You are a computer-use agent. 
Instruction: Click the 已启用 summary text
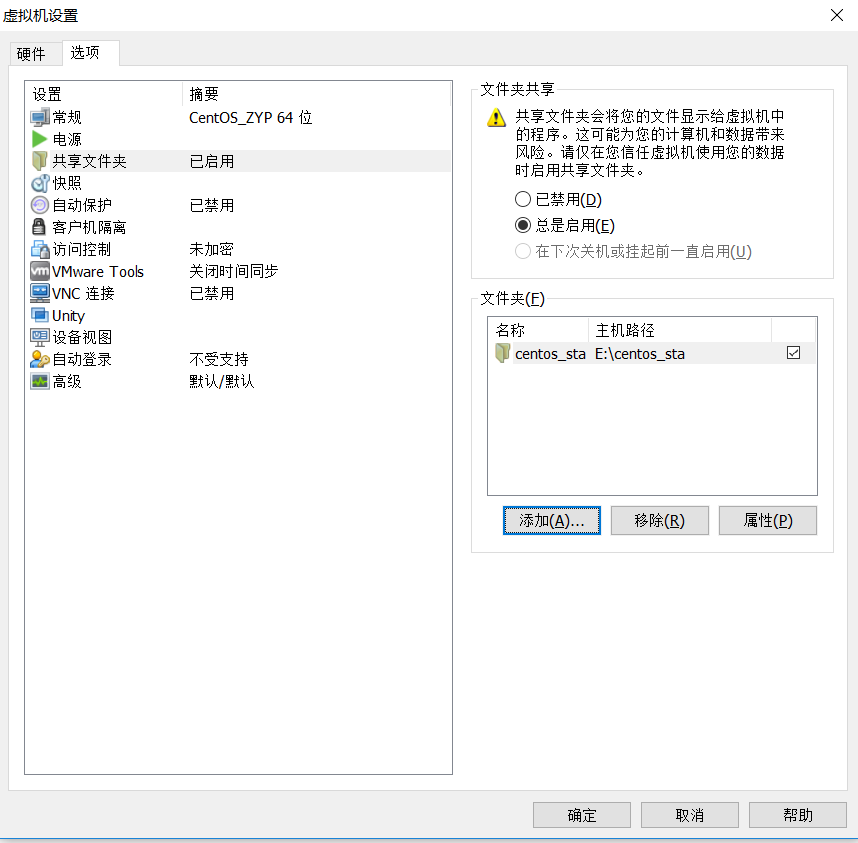pyautogui.click(x=211, y=161)
